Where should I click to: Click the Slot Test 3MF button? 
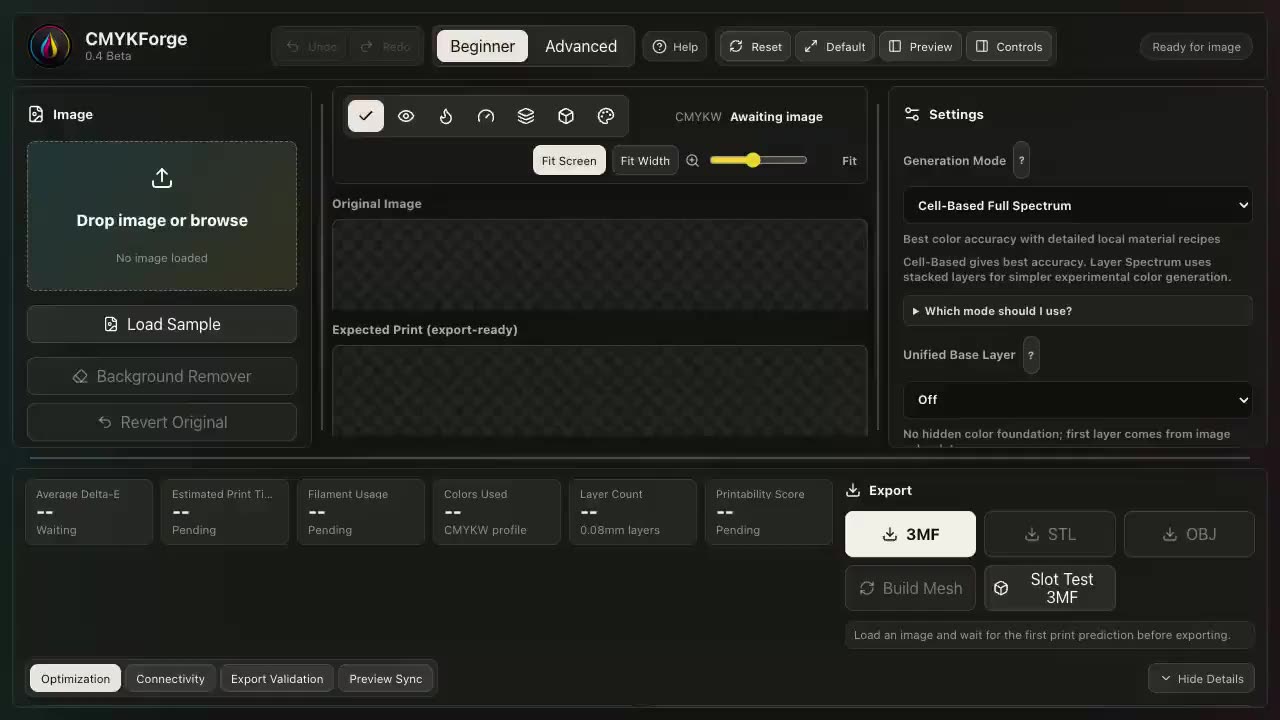(1050, 588)
